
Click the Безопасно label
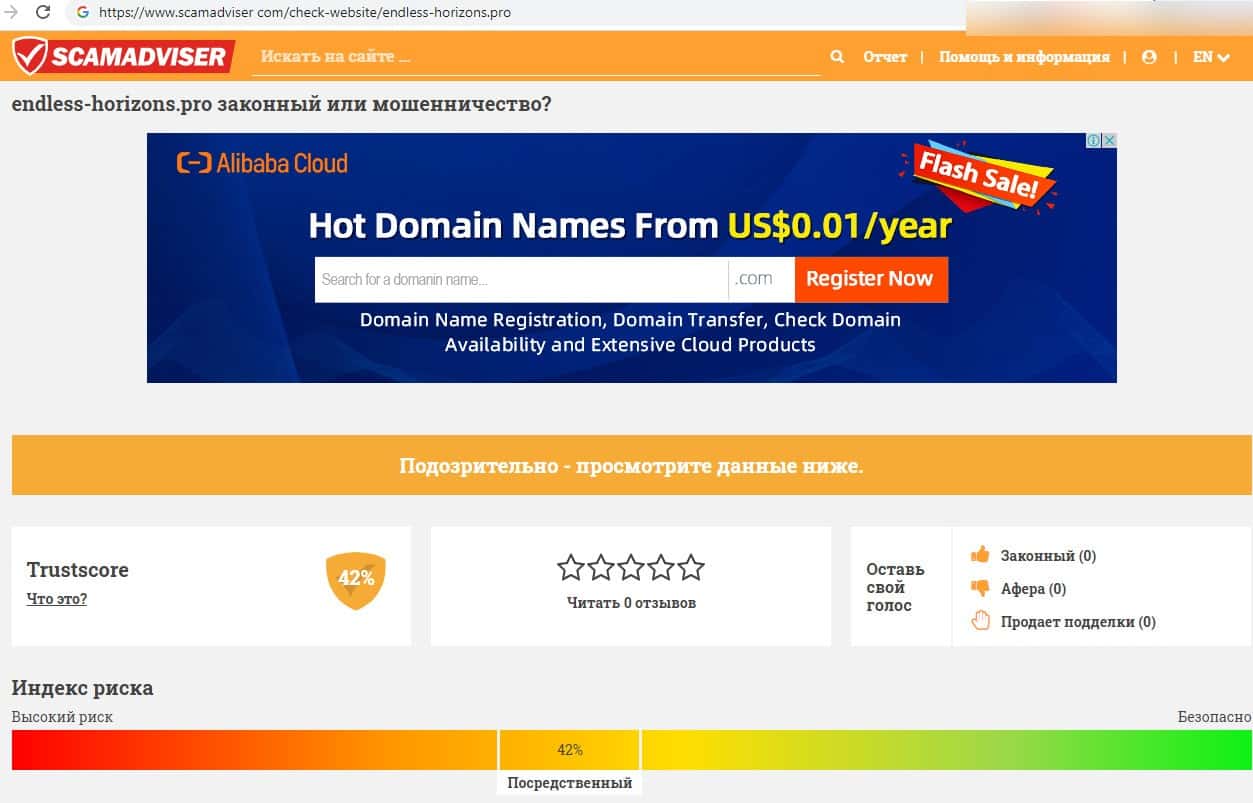(x=1214, y=717)
